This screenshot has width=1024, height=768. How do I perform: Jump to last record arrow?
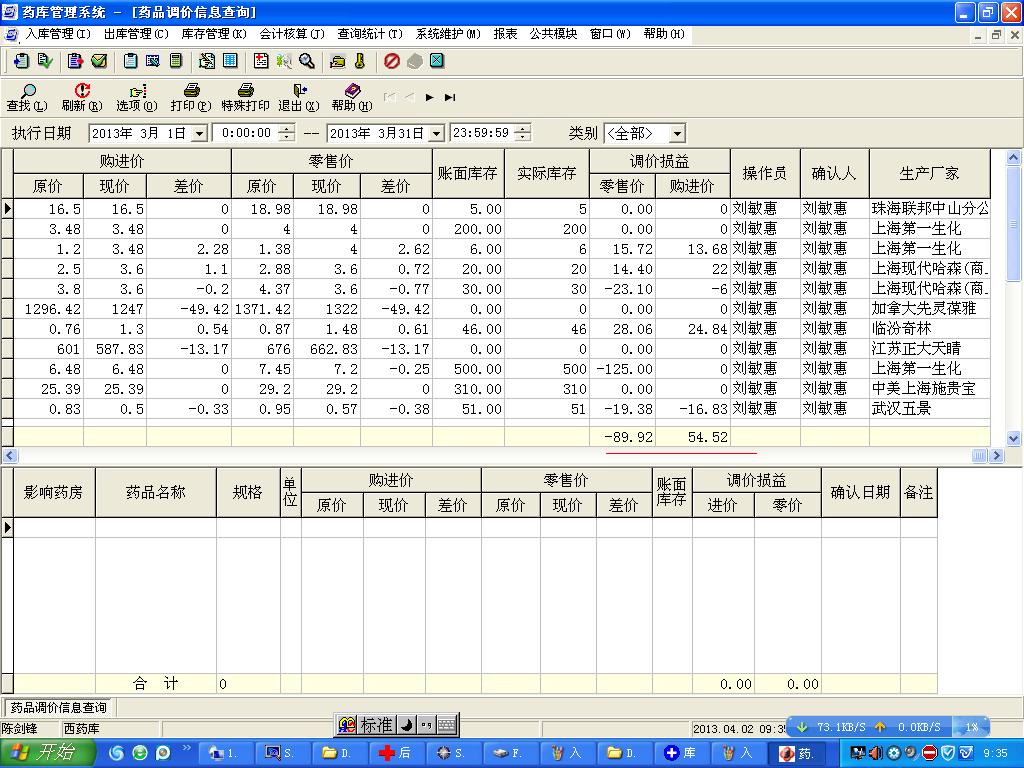[x=450, y=97]
